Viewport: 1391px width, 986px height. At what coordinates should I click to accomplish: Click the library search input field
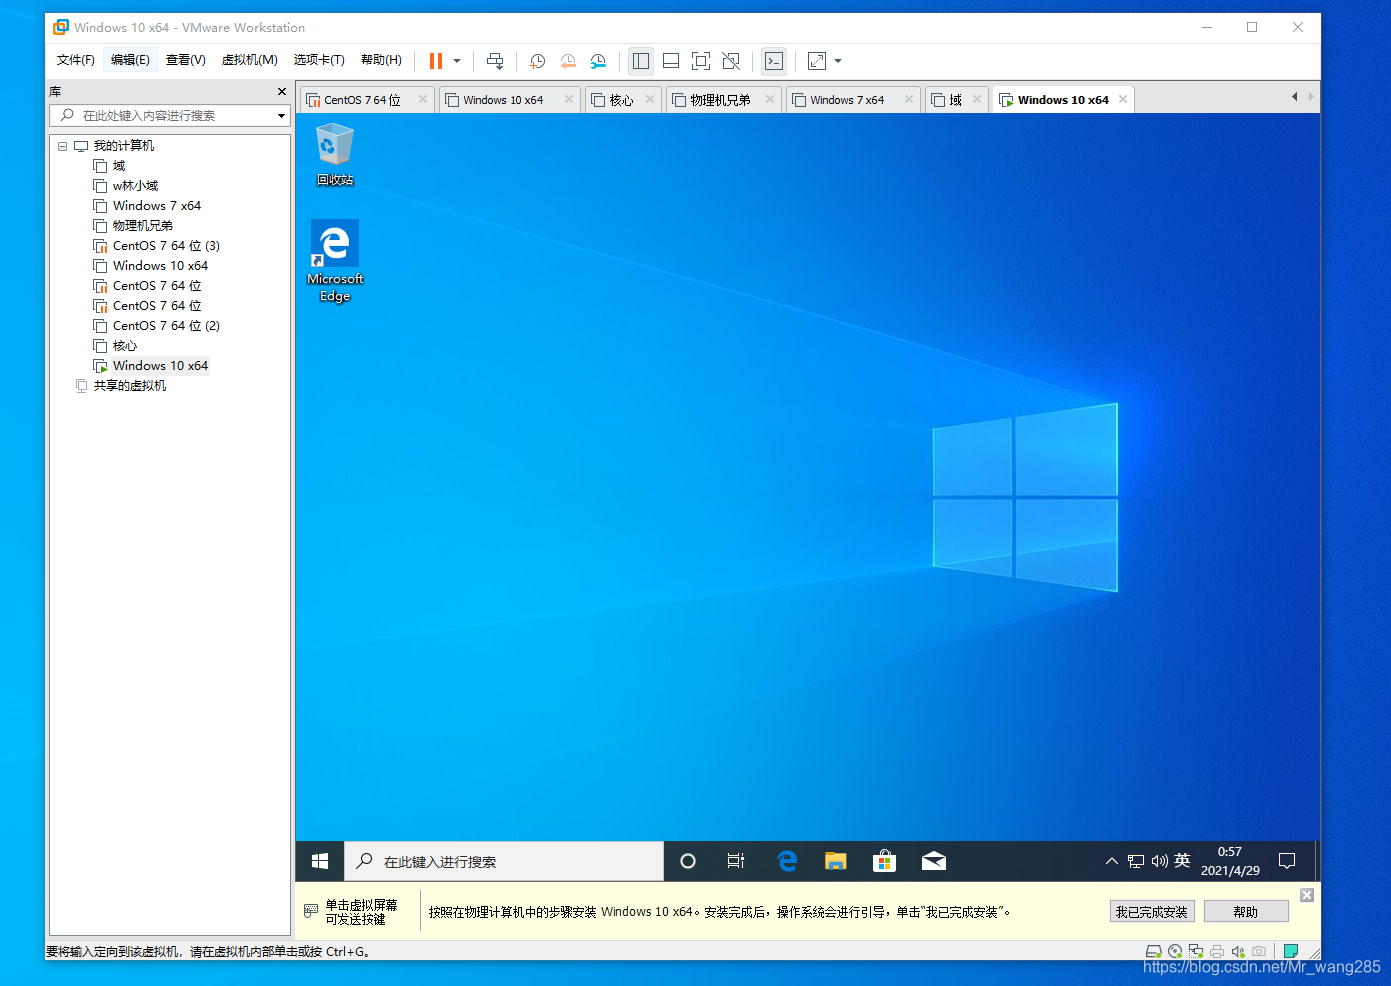pos(170,116)
